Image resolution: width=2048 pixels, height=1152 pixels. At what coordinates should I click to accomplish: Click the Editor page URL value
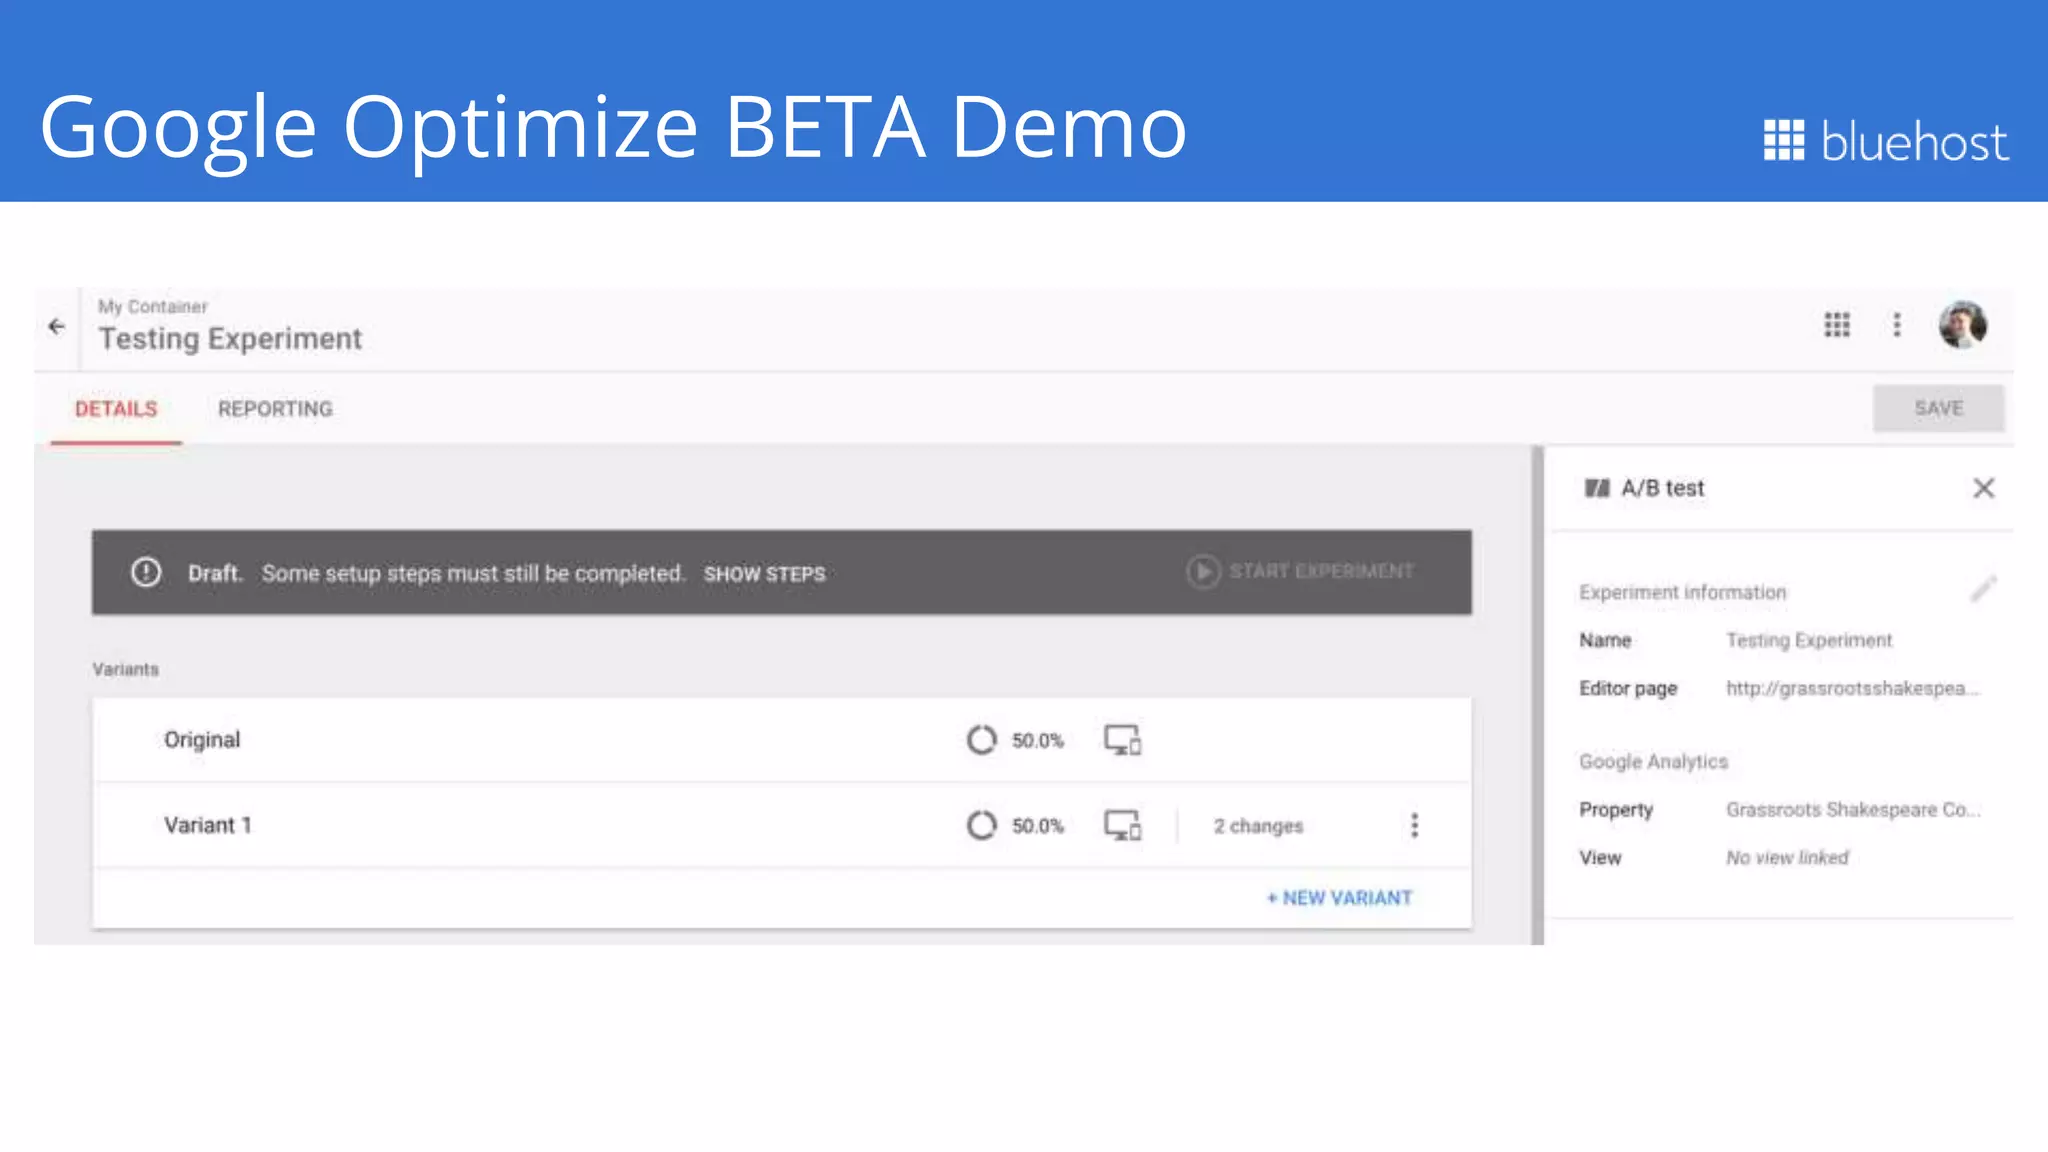pyautogui.click(x=1852, y=688)
